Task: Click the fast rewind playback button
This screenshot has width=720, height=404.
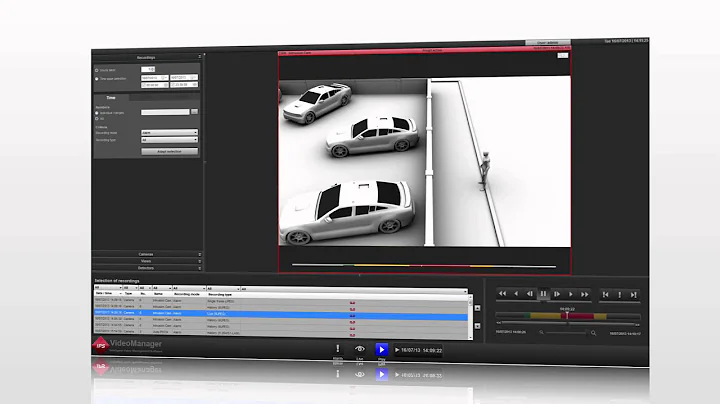Action: click(502, 294)
